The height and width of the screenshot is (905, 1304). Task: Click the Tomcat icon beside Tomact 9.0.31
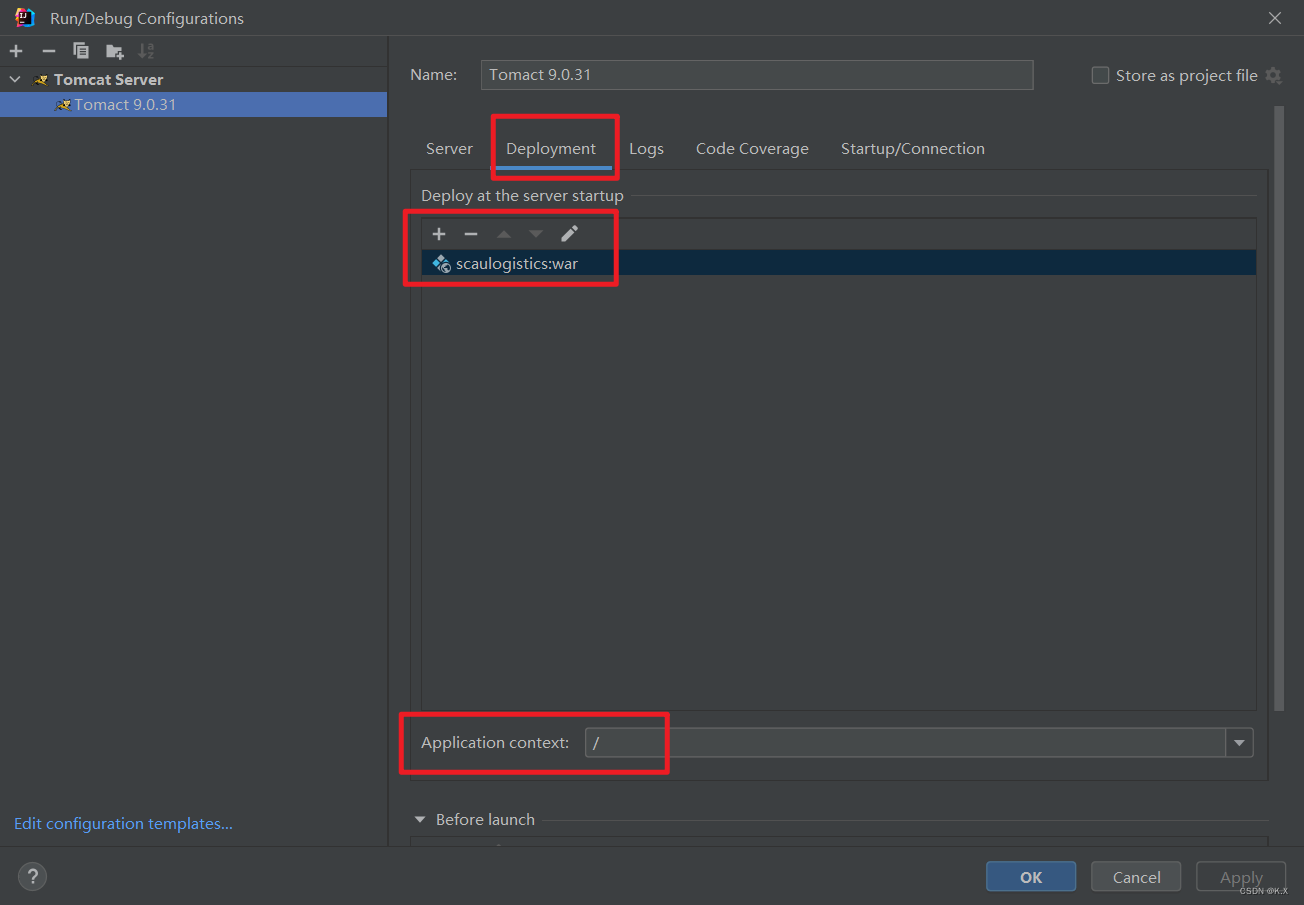click(x=62, y=104)
